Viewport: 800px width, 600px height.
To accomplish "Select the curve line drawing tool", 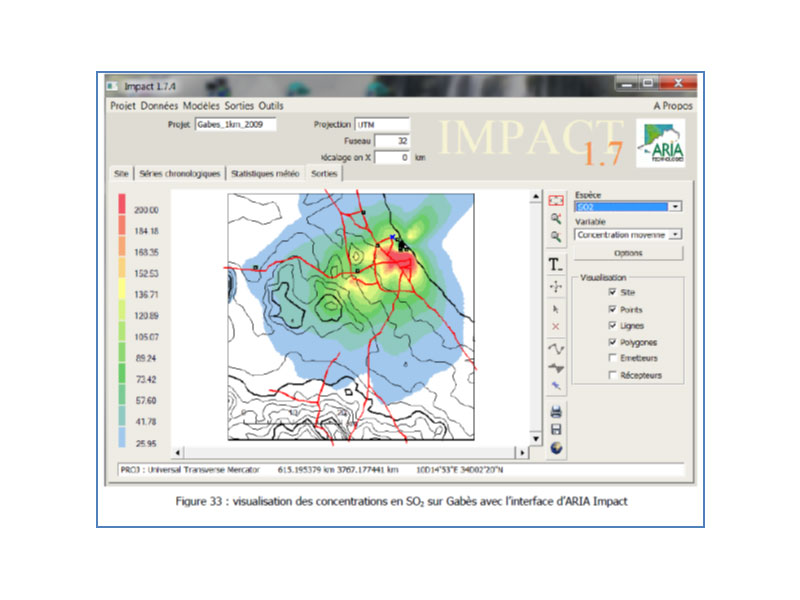I will (x=556, y=349).
